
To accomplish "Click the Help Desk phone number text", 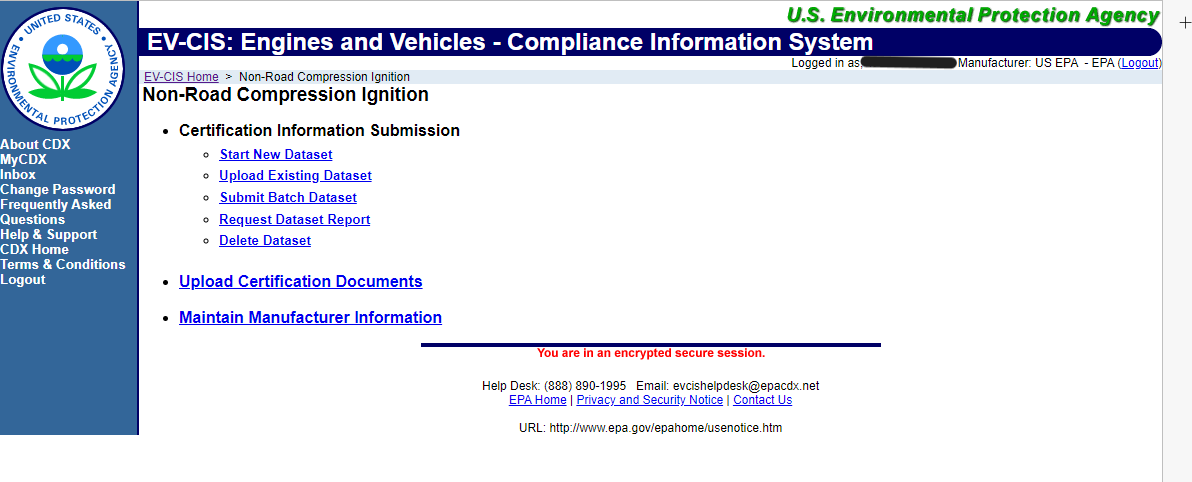I will [x=585, y=386].
